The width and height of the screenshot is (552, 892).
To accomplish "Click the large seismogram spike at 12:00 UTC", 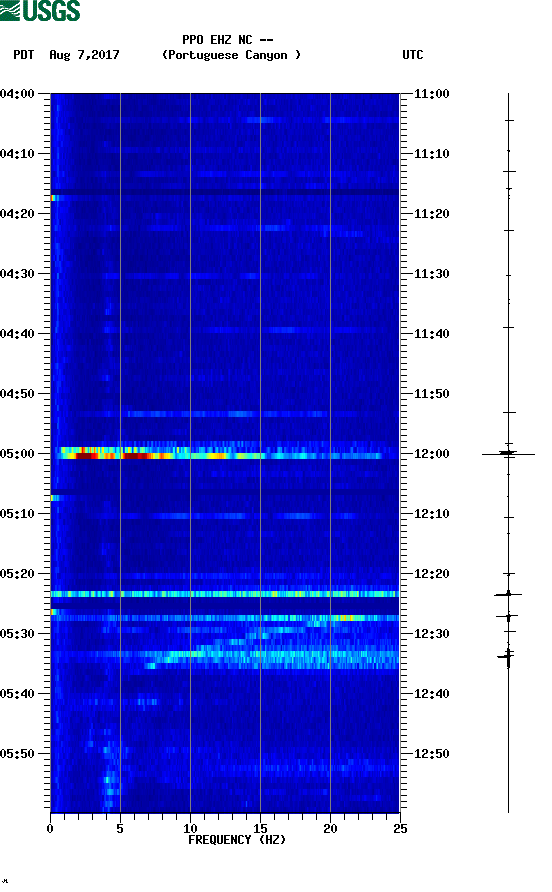I will pos(508,454).
